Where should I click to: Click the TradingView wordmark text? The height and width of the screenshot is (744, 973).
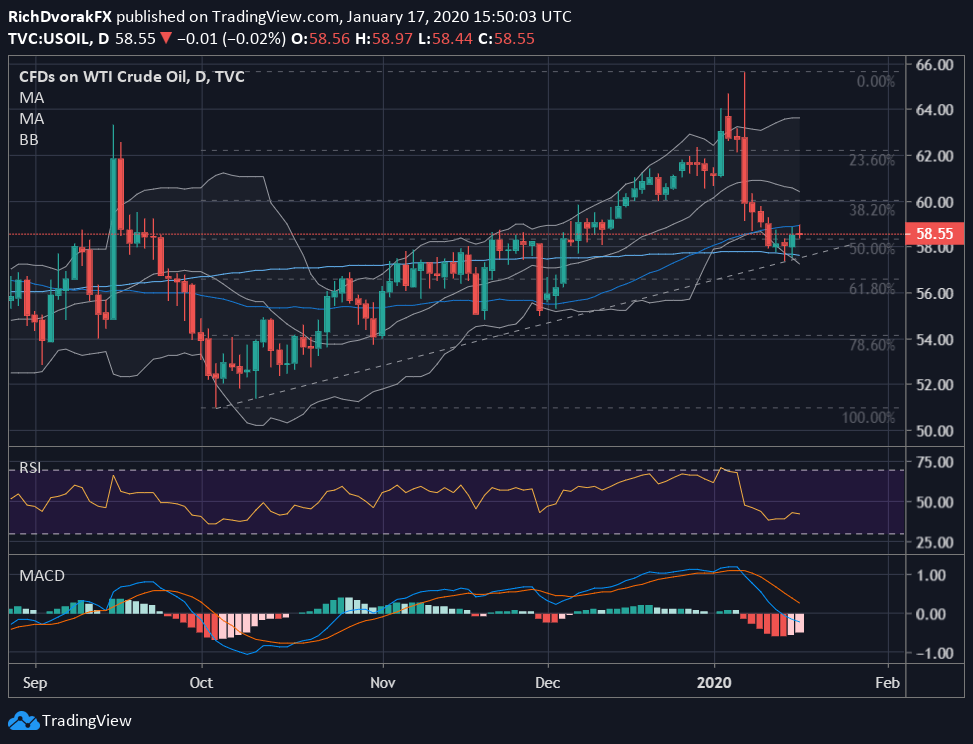(x=87, y=721)
